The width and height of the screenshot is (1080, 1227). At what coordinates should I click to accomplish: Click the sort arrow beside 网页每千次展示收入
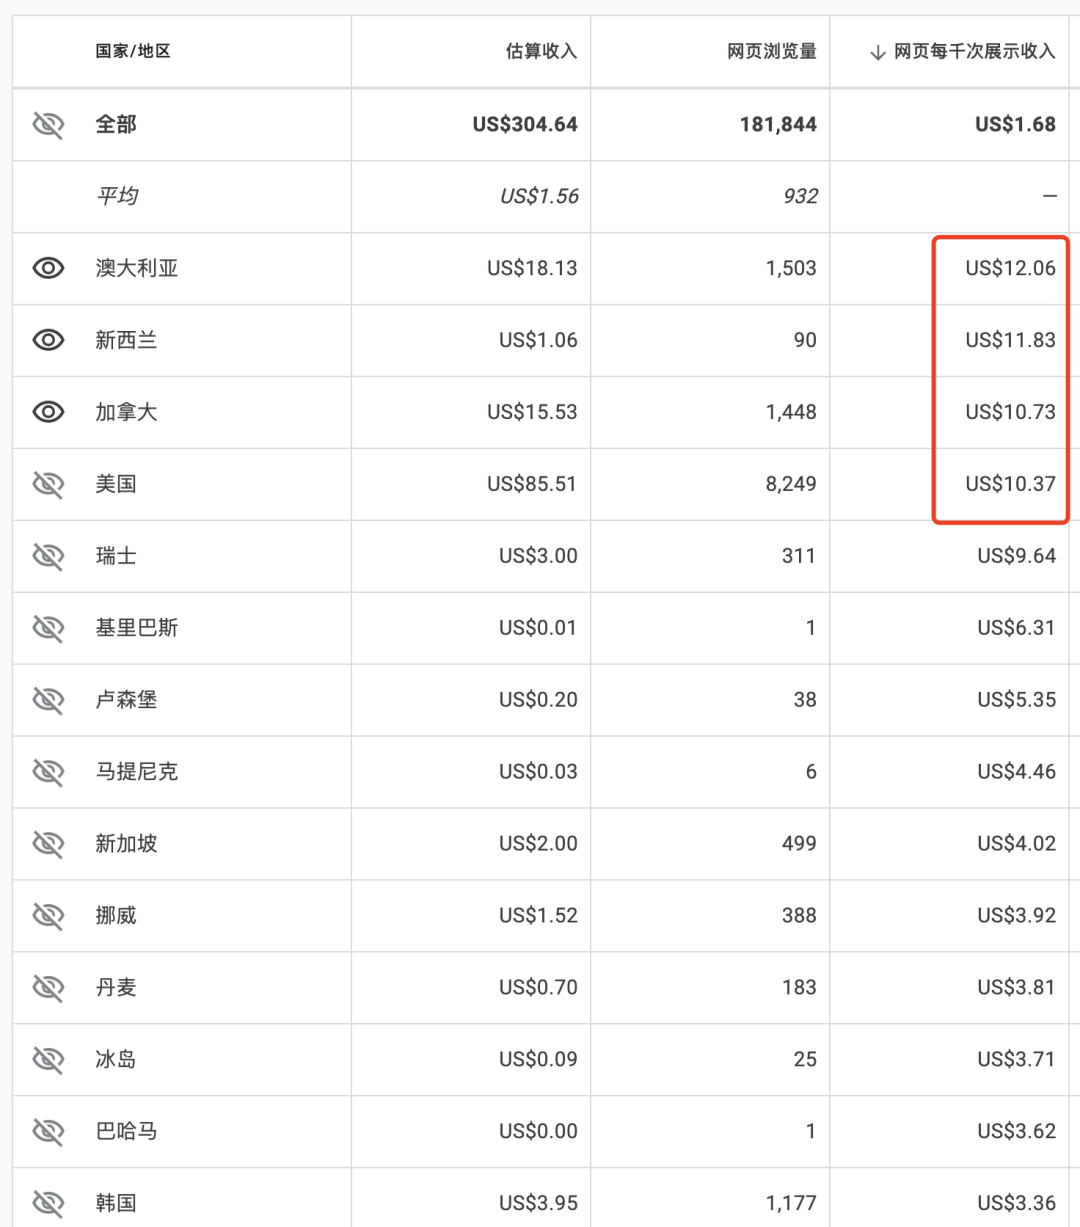click(877, 52)
